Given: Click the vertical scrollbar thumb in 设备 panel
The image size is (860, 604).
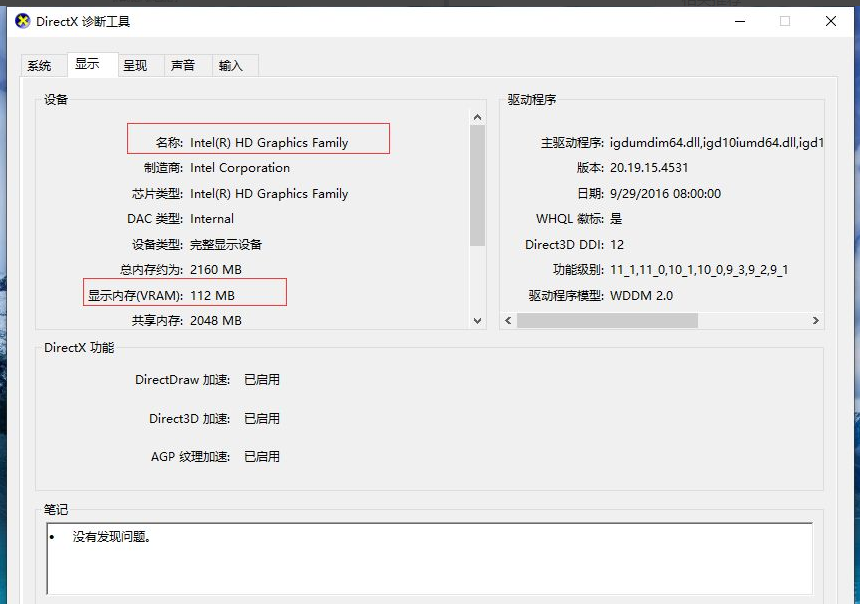Looking at the screenshot, I should (478, 180).
